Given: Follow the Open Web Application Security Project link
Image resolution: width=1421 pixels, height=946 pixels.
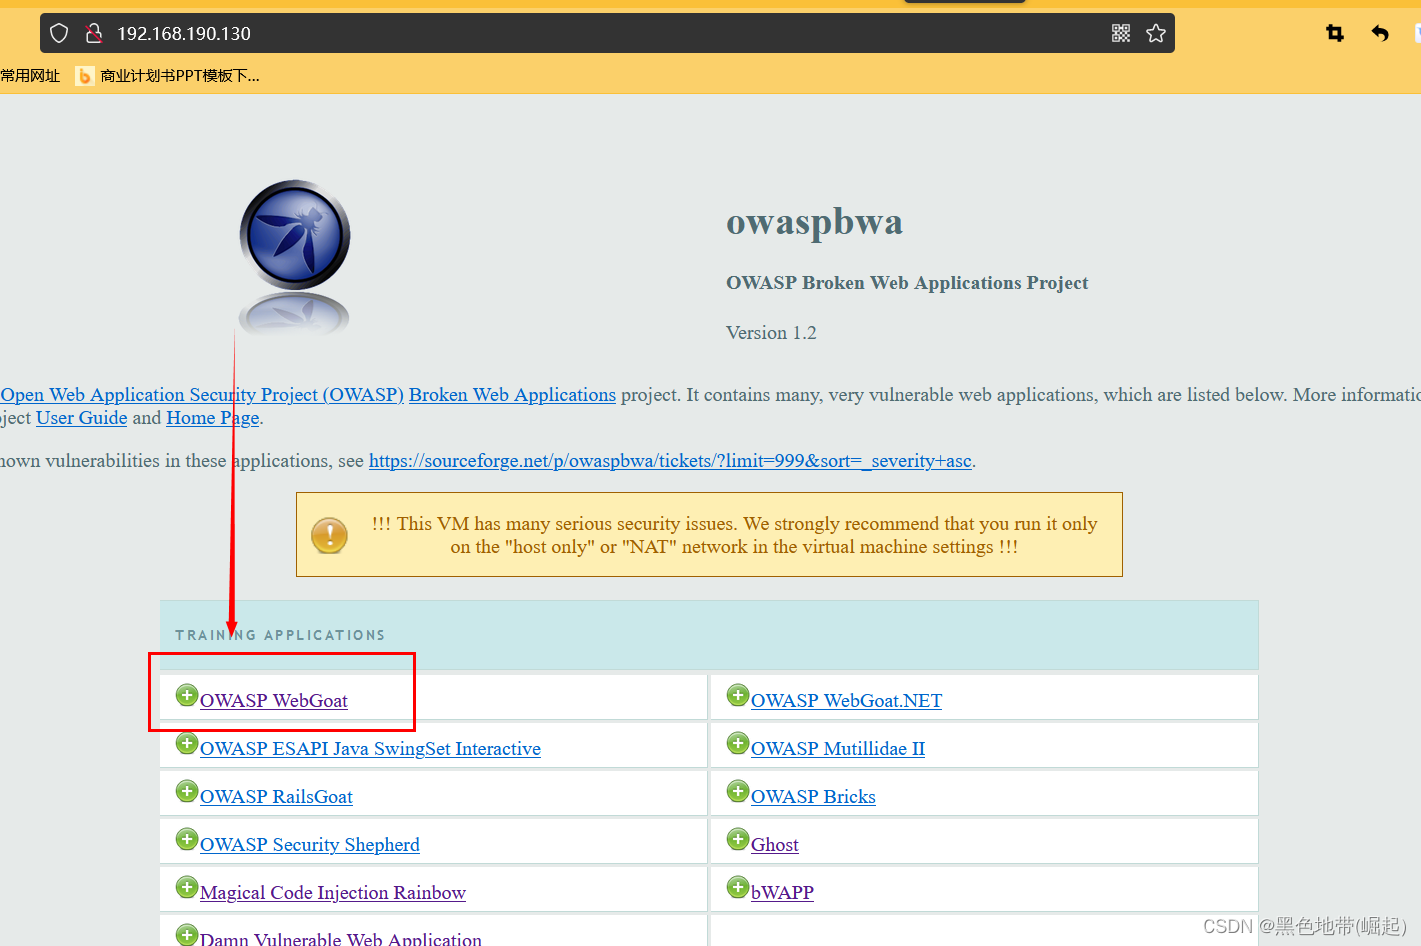Looking at the screenshot, I should (202, 395).
